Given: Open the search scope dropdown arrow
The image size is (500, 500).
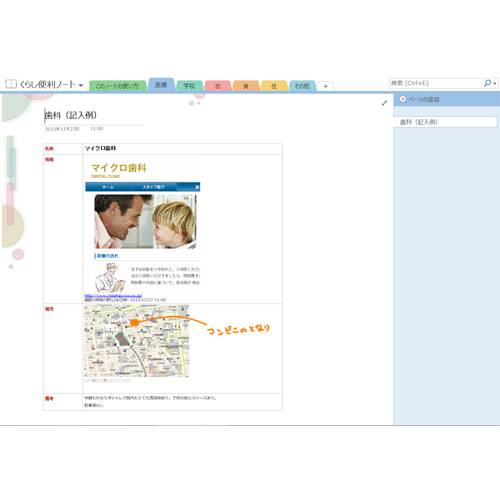Looking at the screenshot, I should point(495,83).
